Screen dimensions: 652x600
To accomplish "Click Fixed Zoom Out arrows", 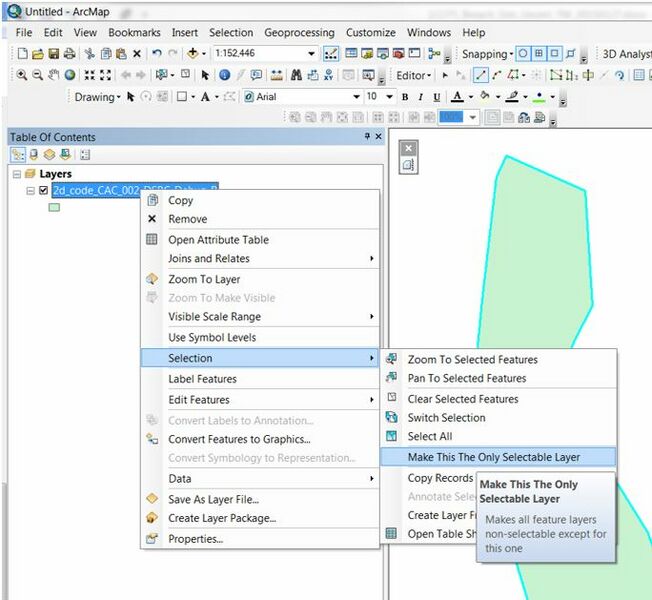I will pyautogui.click(x=106, y=75).
